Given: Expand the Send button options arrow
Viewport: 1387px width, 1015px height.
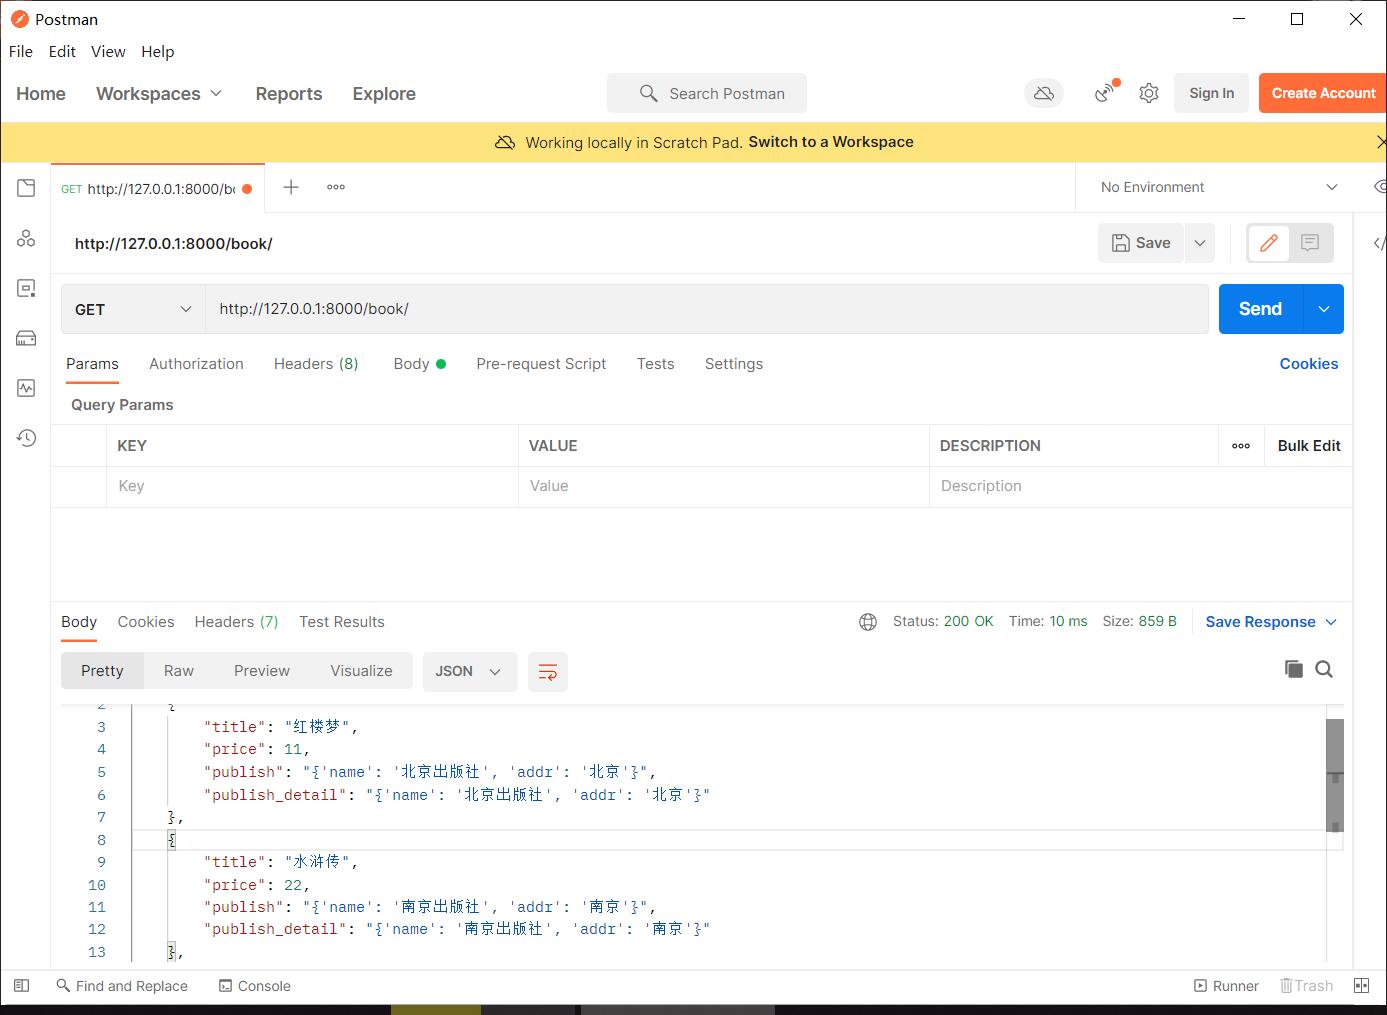Looking at the screenshot, I should (1324, 309).
